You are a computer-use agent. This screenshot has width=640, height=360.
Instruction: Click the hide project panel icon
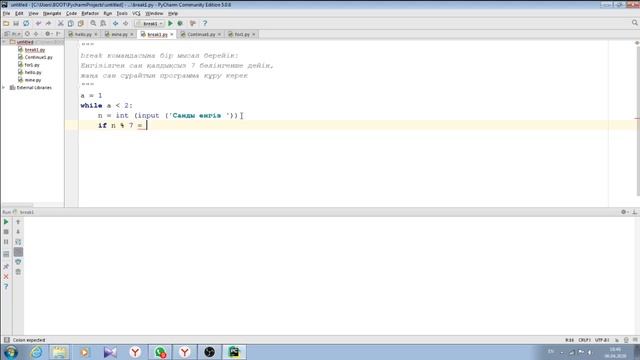(x=58, y=34)
